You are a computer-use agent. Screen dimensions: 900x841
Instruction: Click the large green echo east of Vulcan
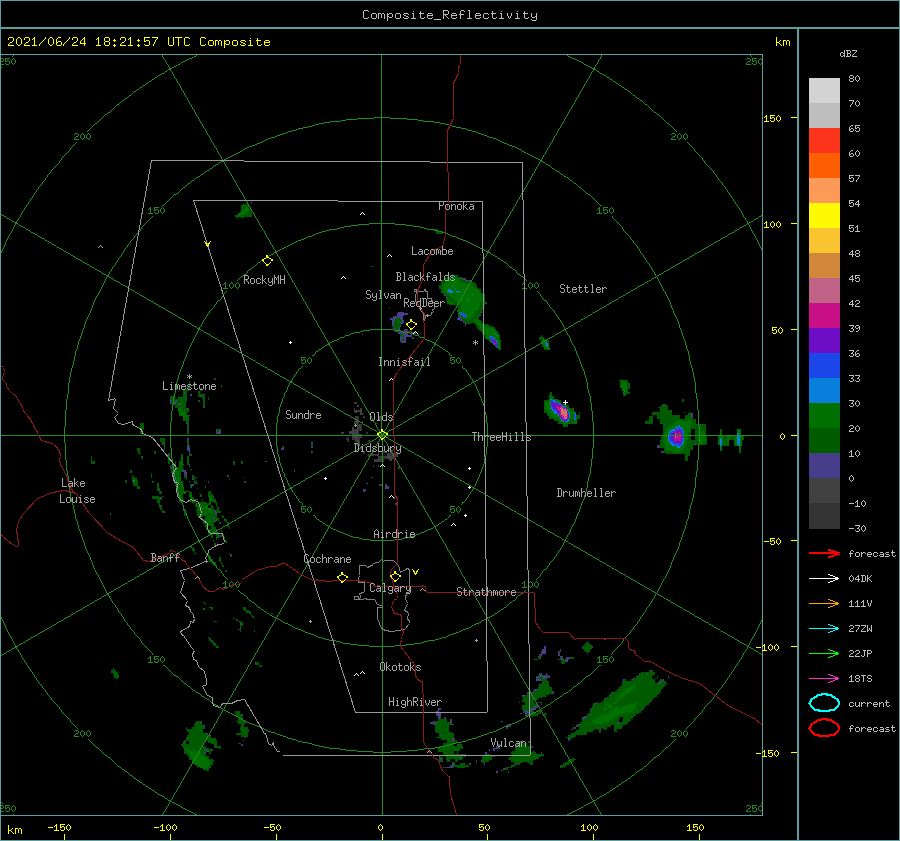[x=619, y=705]
